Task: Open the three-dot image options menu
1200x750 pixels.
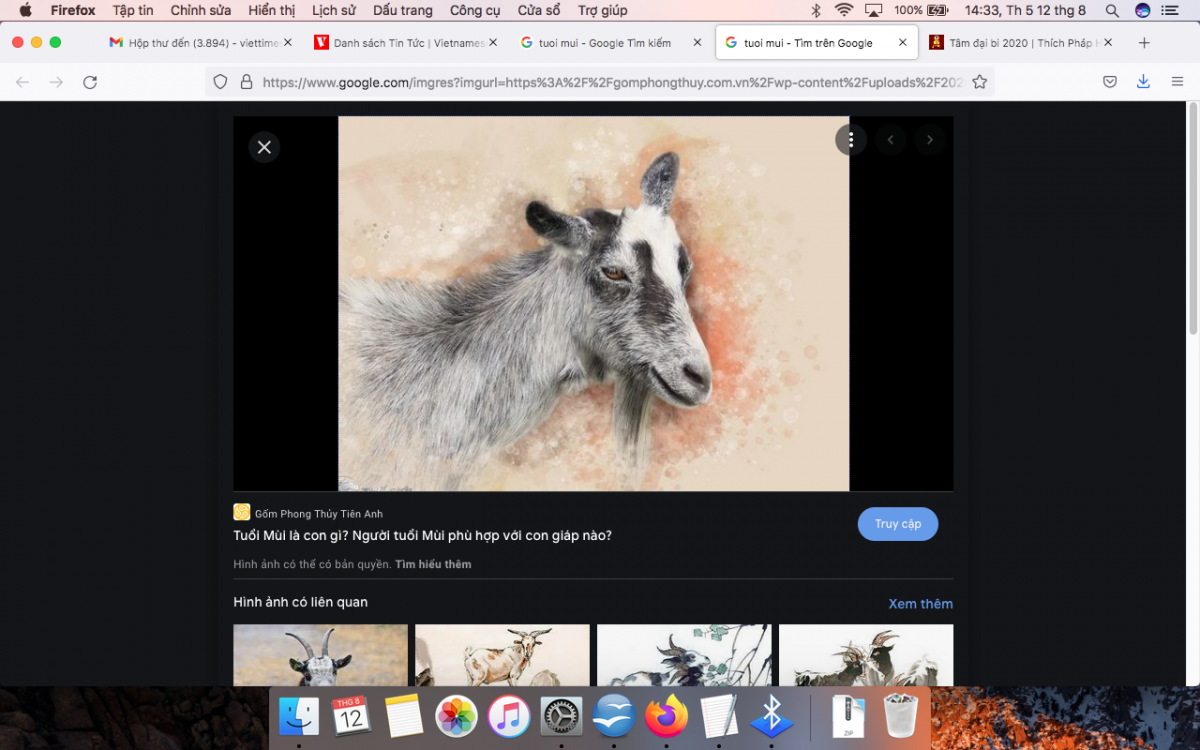Action: click(x=850, y=140)
